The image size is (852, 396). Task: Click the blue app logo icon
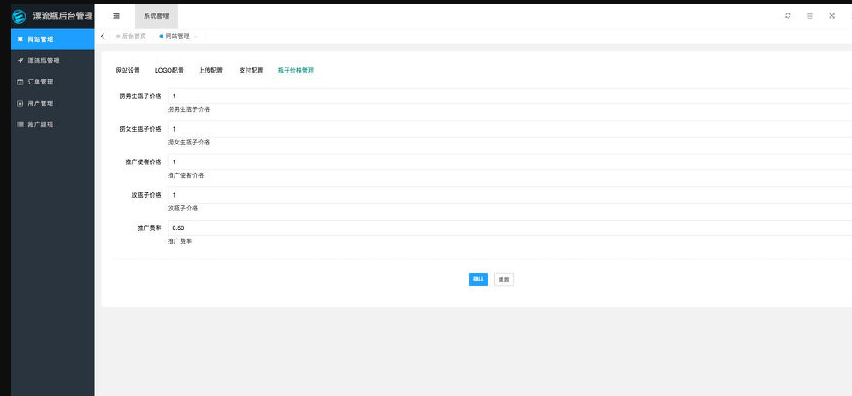19,16
